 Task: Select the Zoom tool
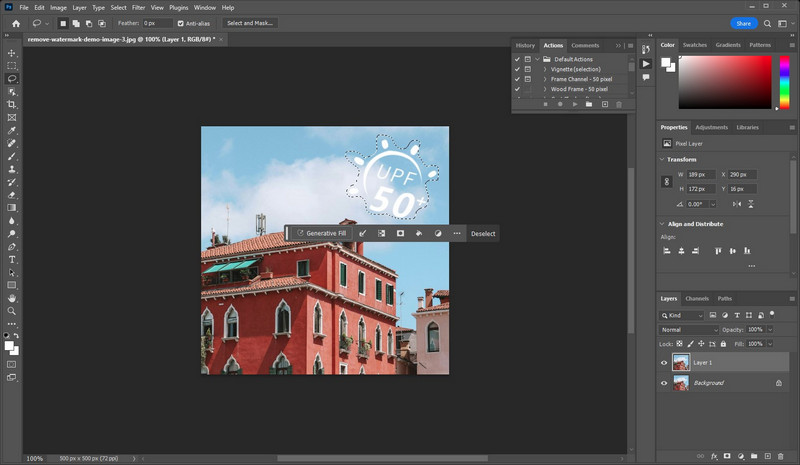tap(12, 311)
